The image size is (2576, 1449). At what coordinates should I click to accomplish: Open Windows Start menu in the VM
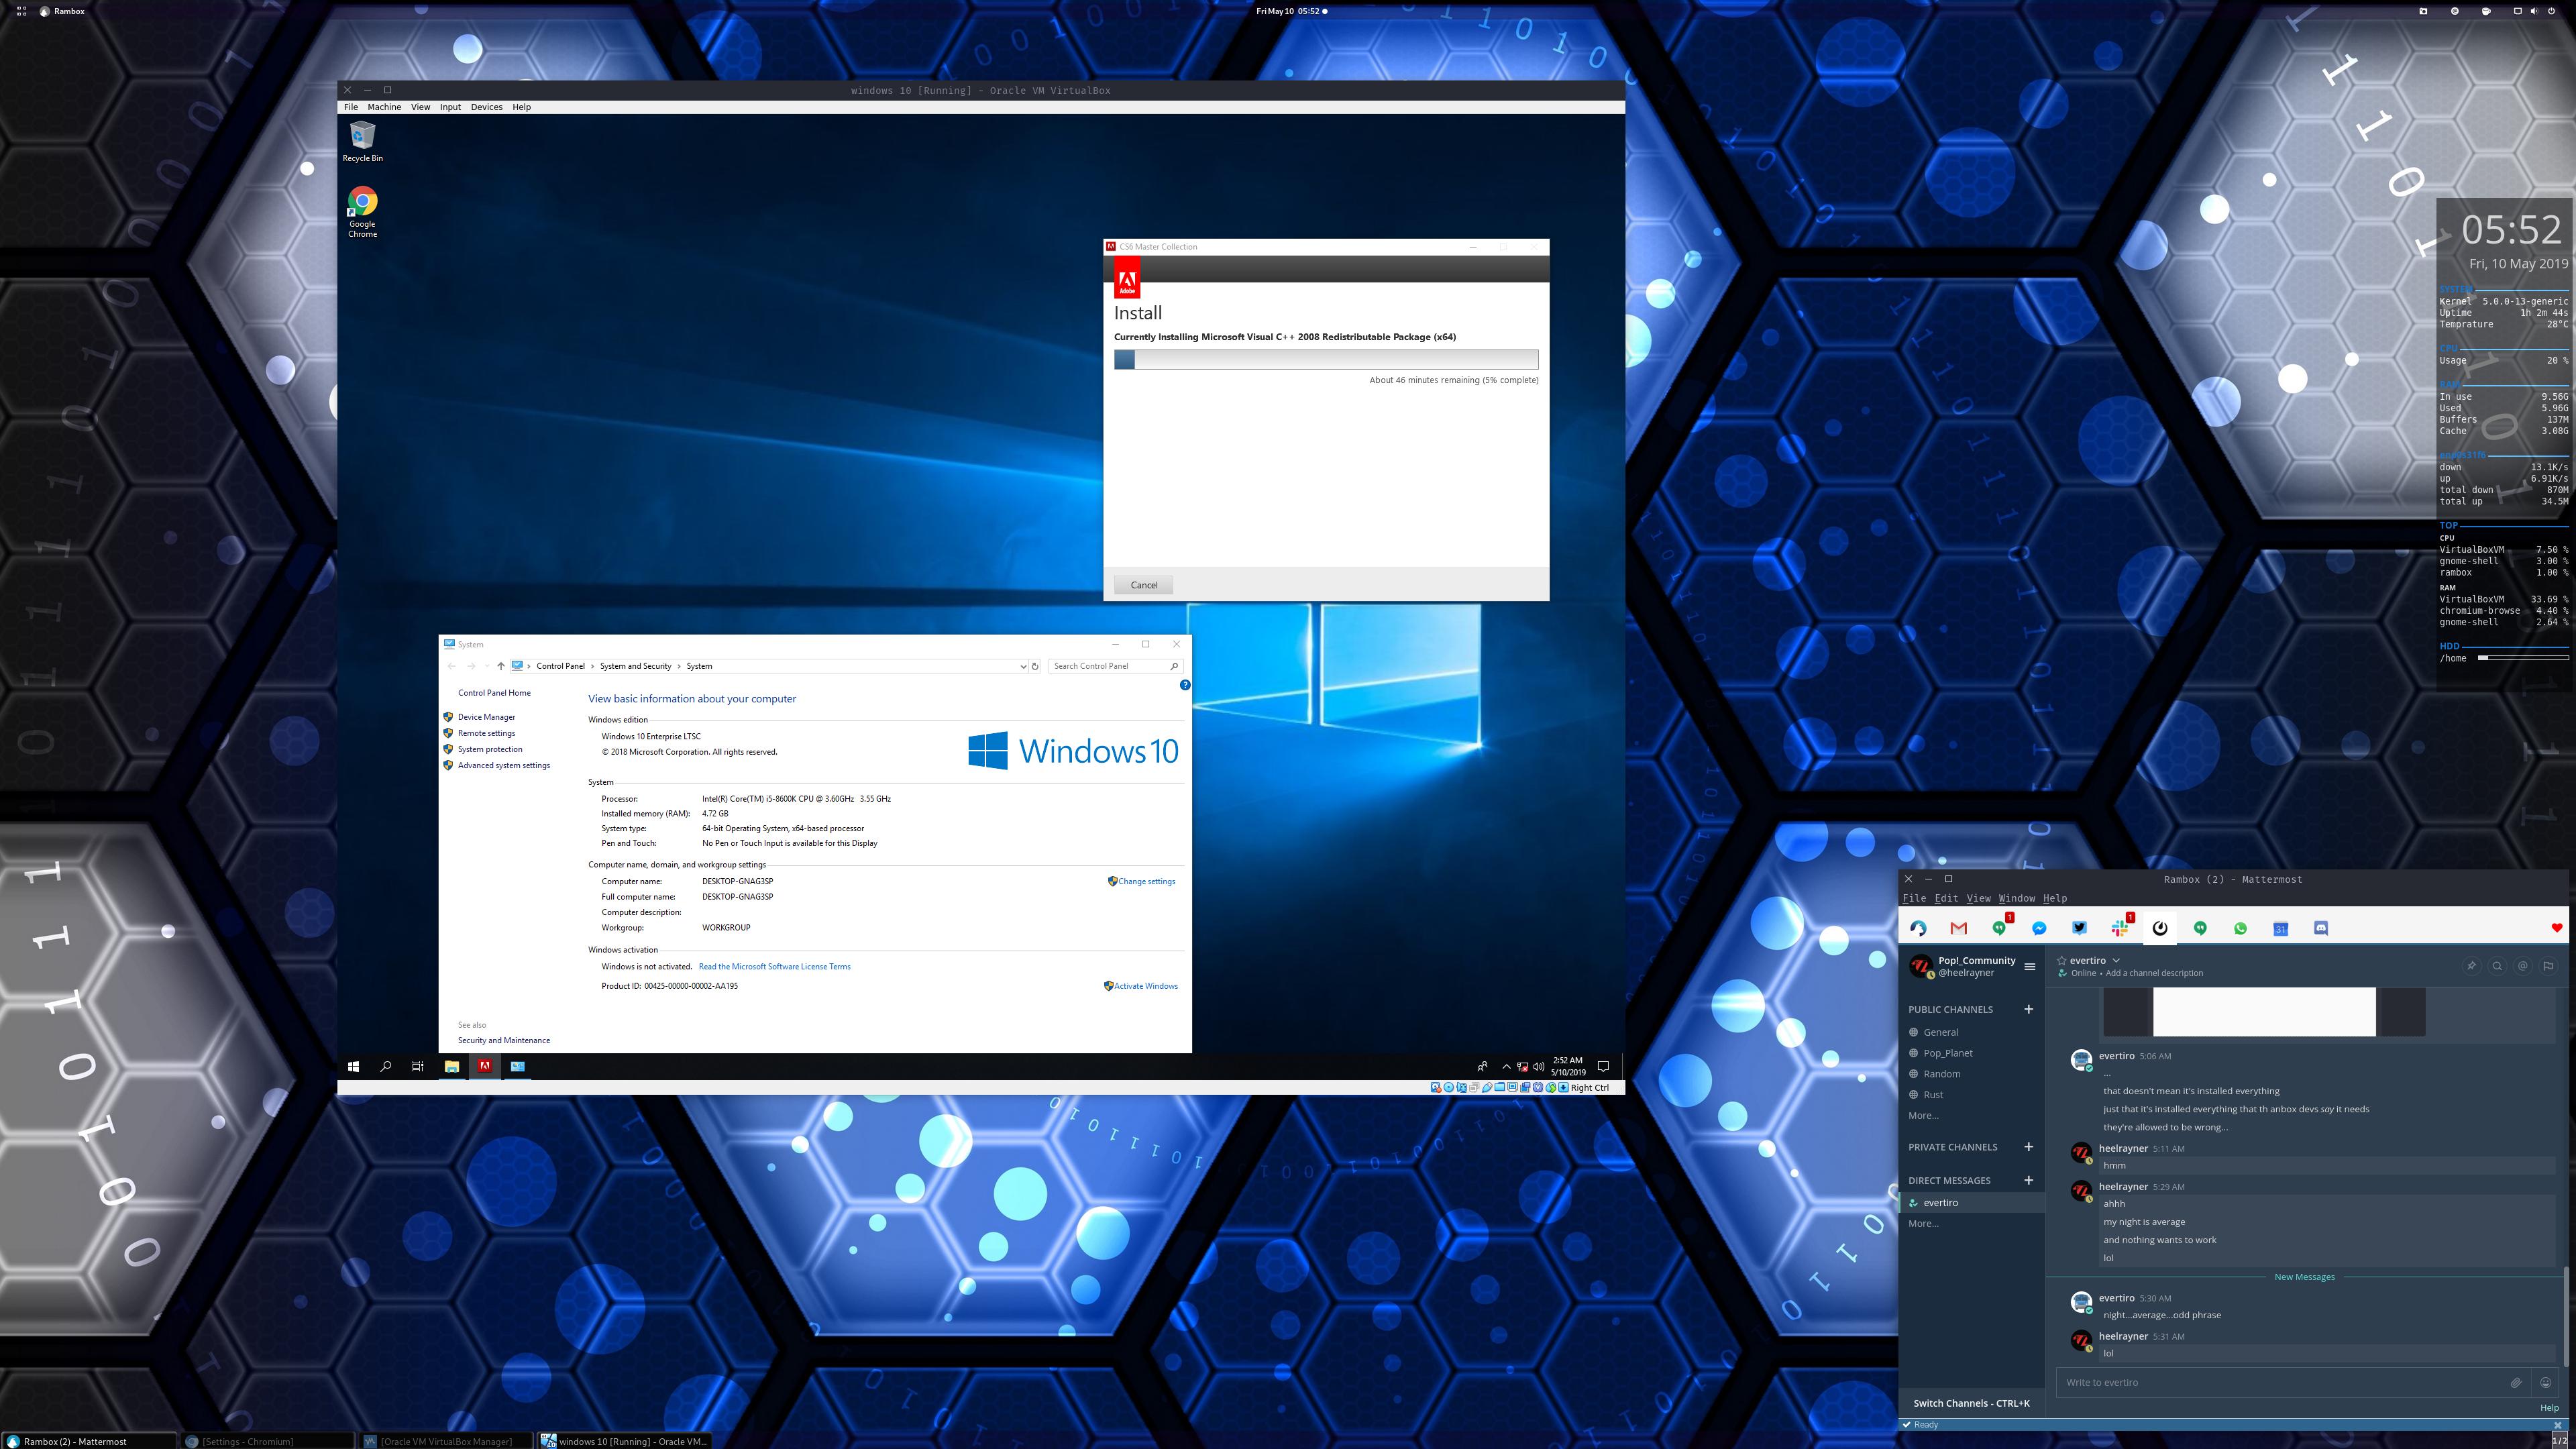pyautogui.click(x=353, y=1066)
